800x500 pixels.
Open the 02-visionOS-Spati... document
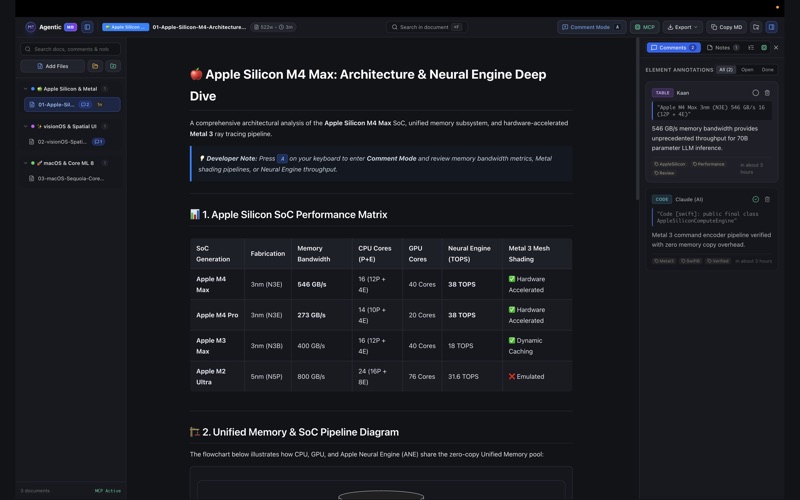click(72, 142)
